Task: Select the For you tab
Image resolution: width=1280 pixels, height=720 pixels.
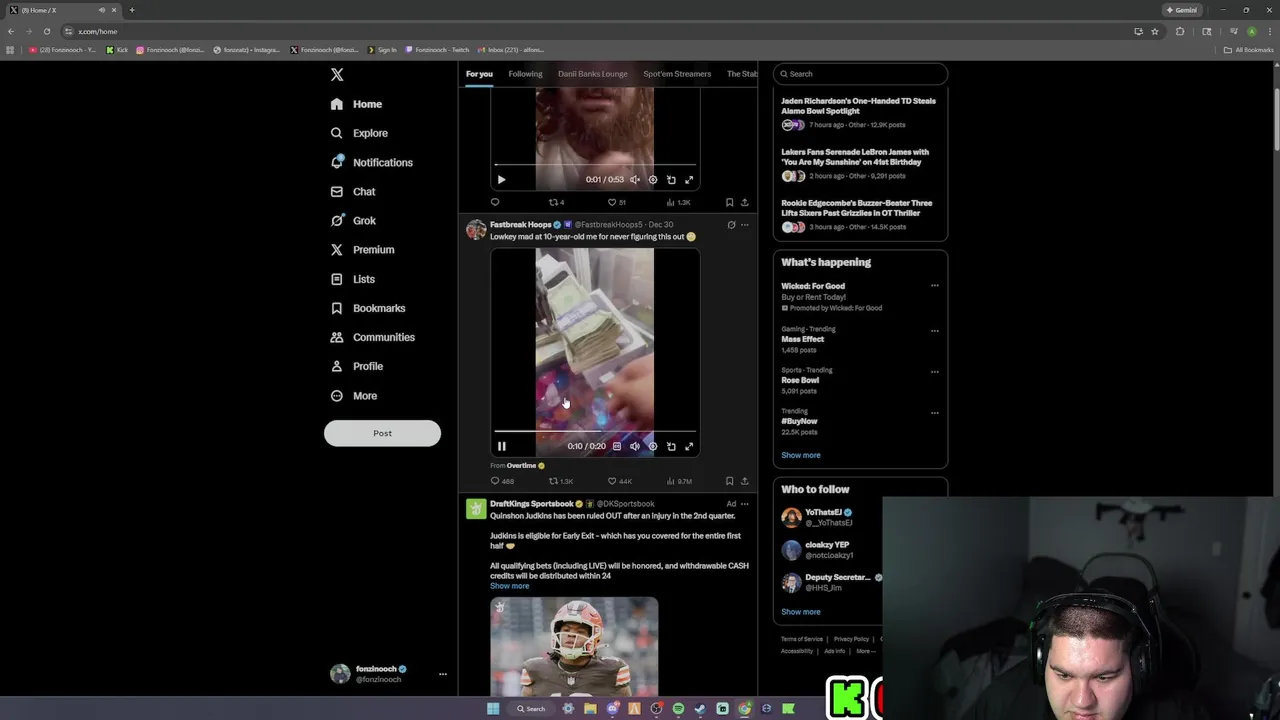Action: click(479, 74)
